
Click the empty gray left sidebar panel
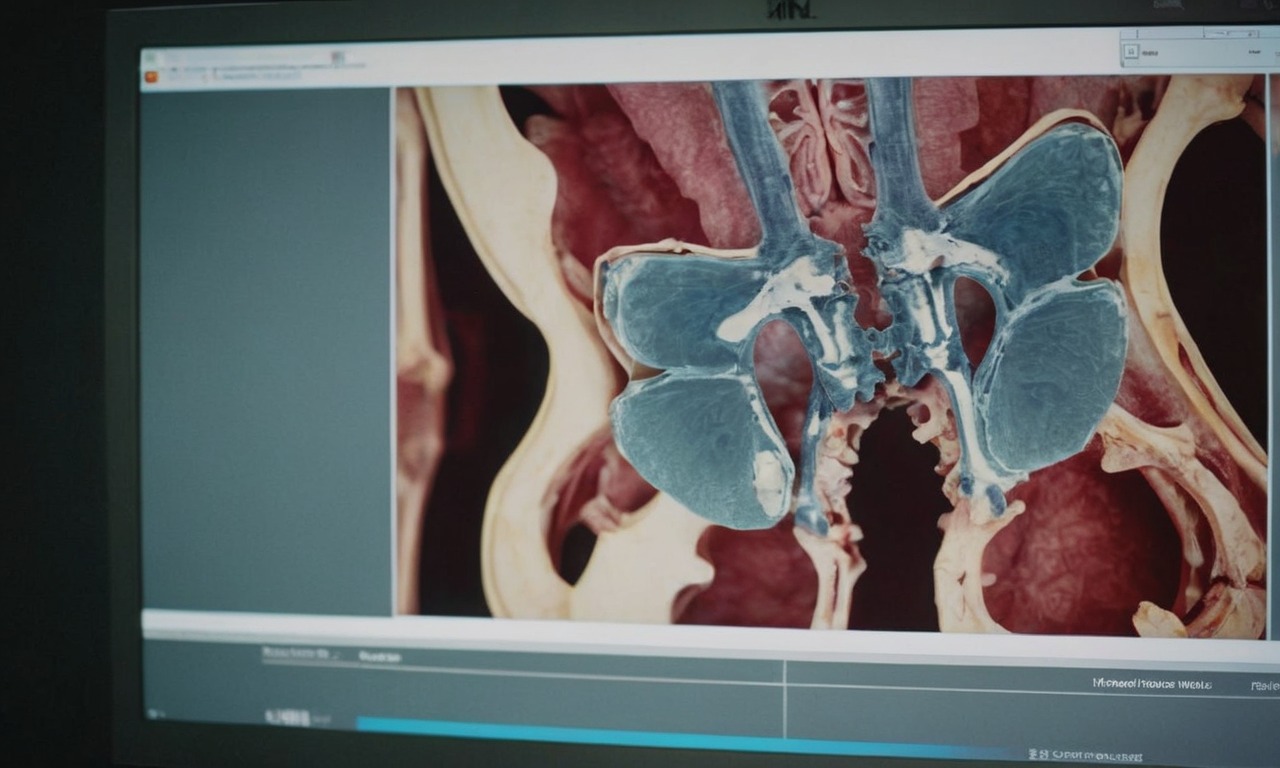coord(265,351)
